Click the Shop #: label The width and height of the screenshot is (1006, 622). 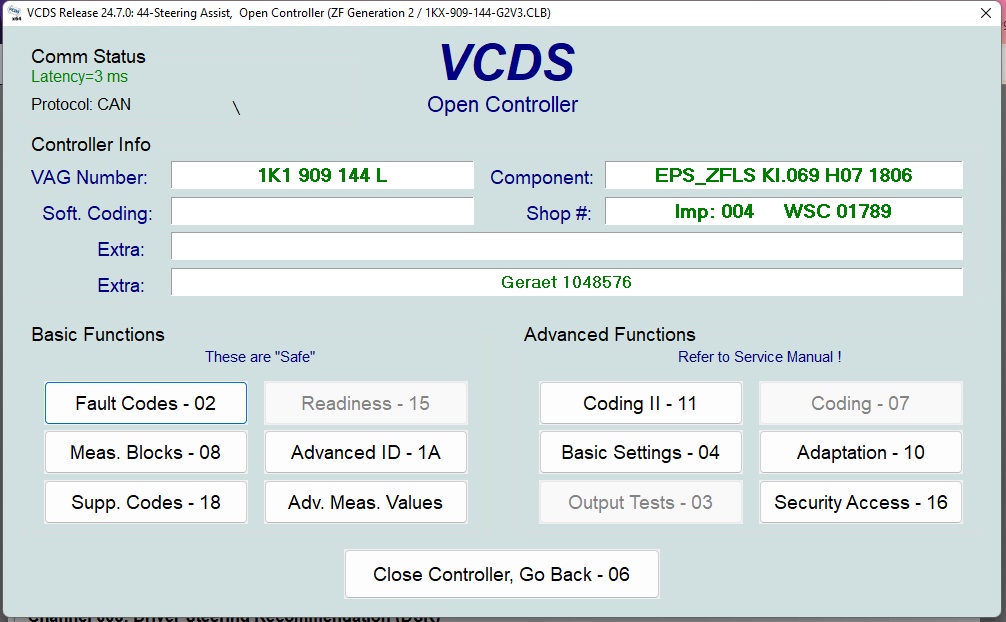pos(559,213)
